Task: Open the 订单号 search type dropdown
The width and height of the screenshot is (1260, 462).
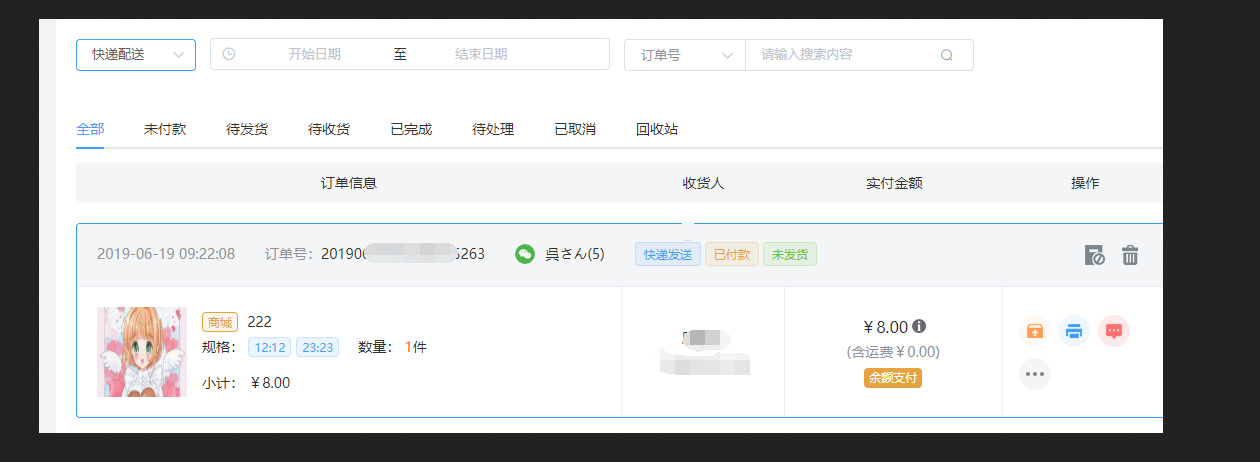Action: (x=685, y=55)
